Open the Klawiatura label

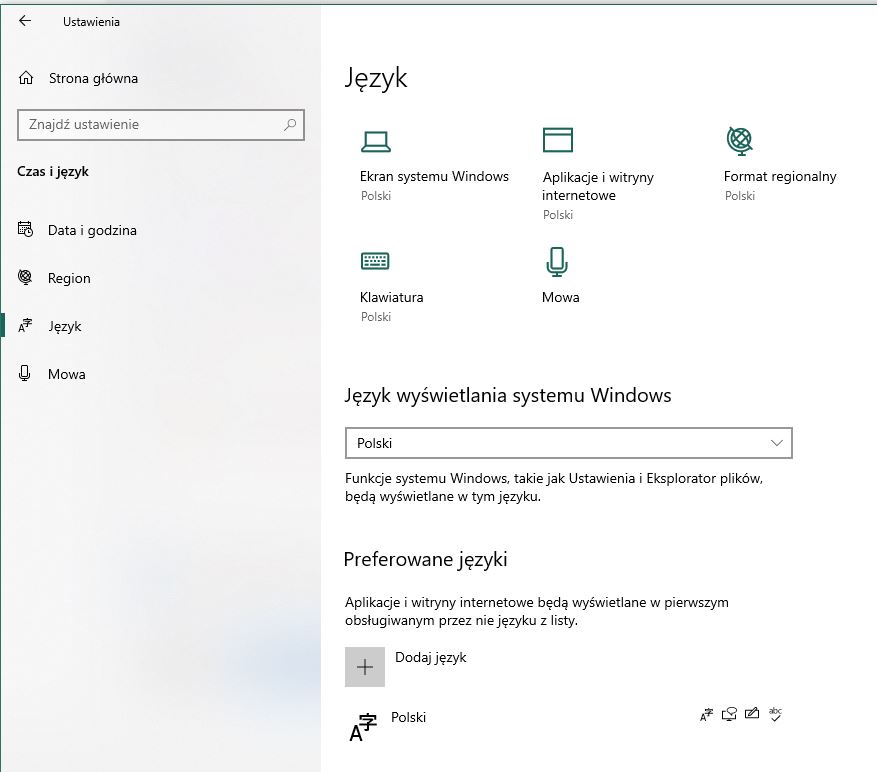click(392, 297)
